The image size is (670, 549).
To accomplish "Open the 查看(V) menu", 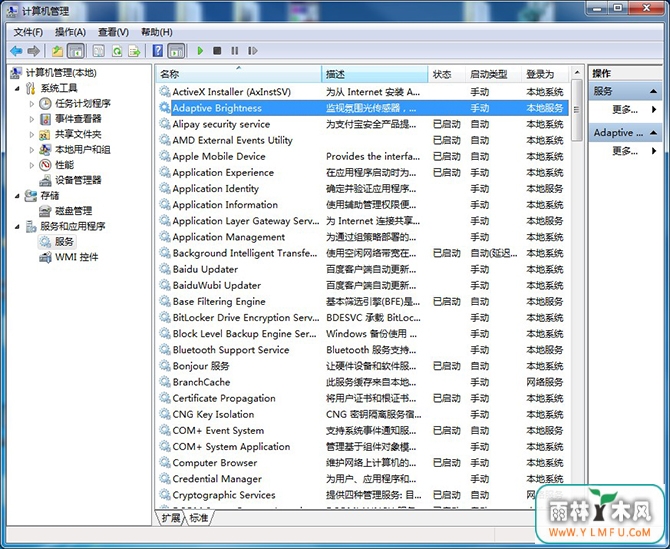I will pyautogui.click(x=113, y=32).
